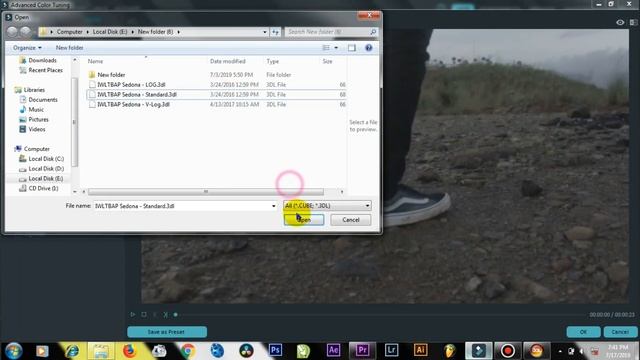Click the File name input field
The image size is (640, 360).
[x=182, y=206]
